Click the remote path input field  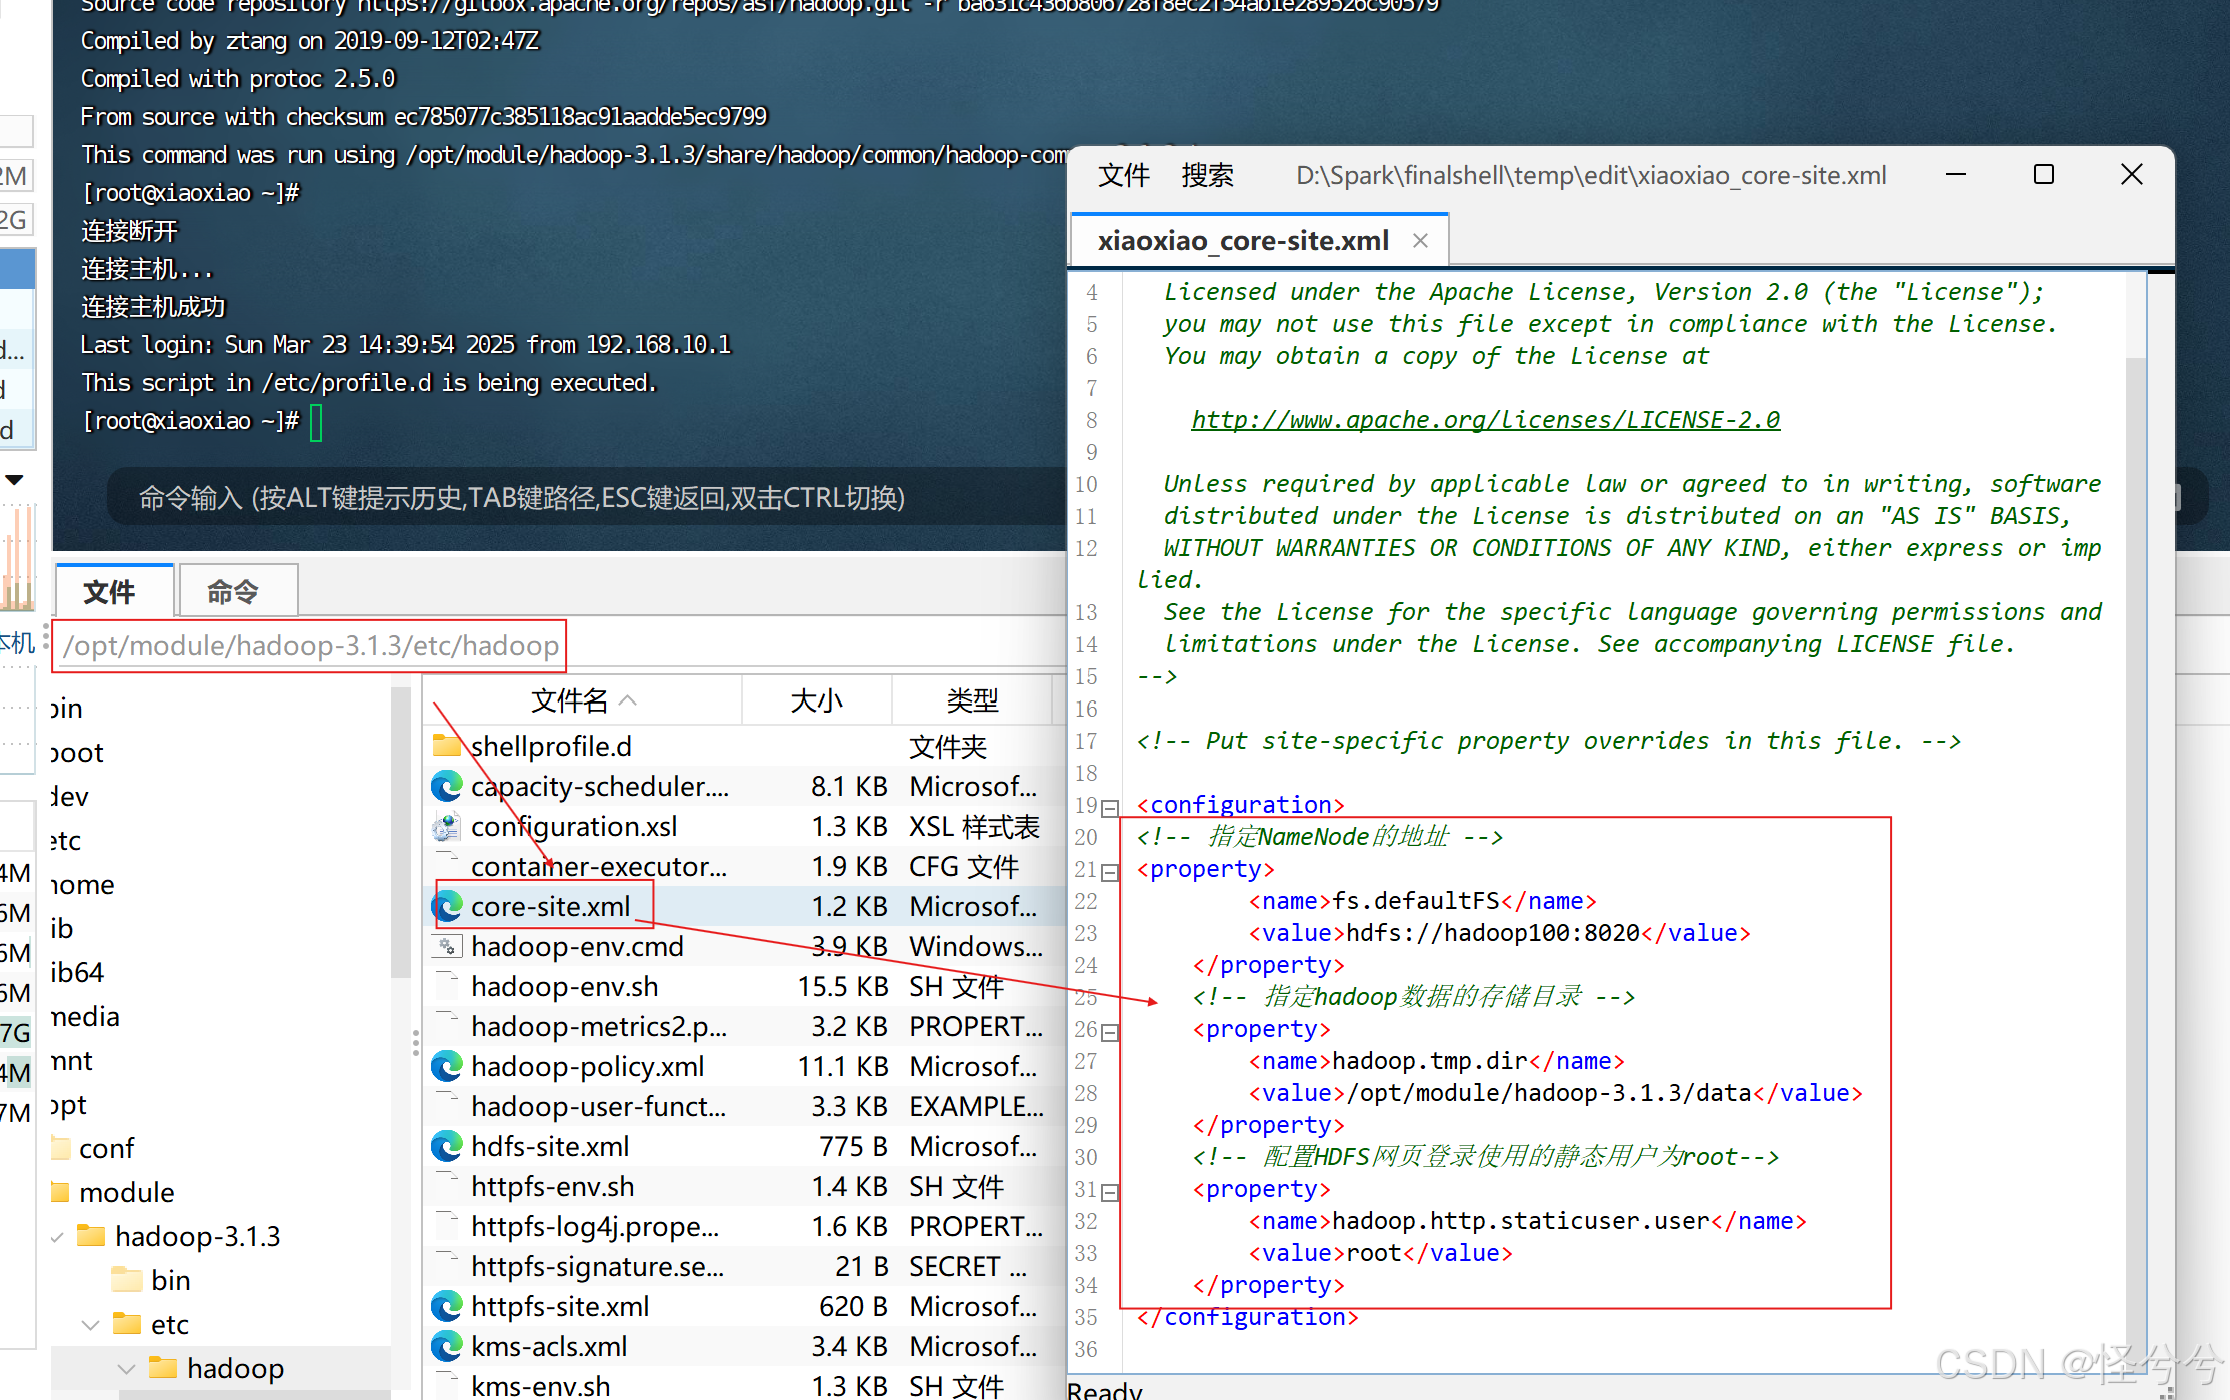point(310,646)
